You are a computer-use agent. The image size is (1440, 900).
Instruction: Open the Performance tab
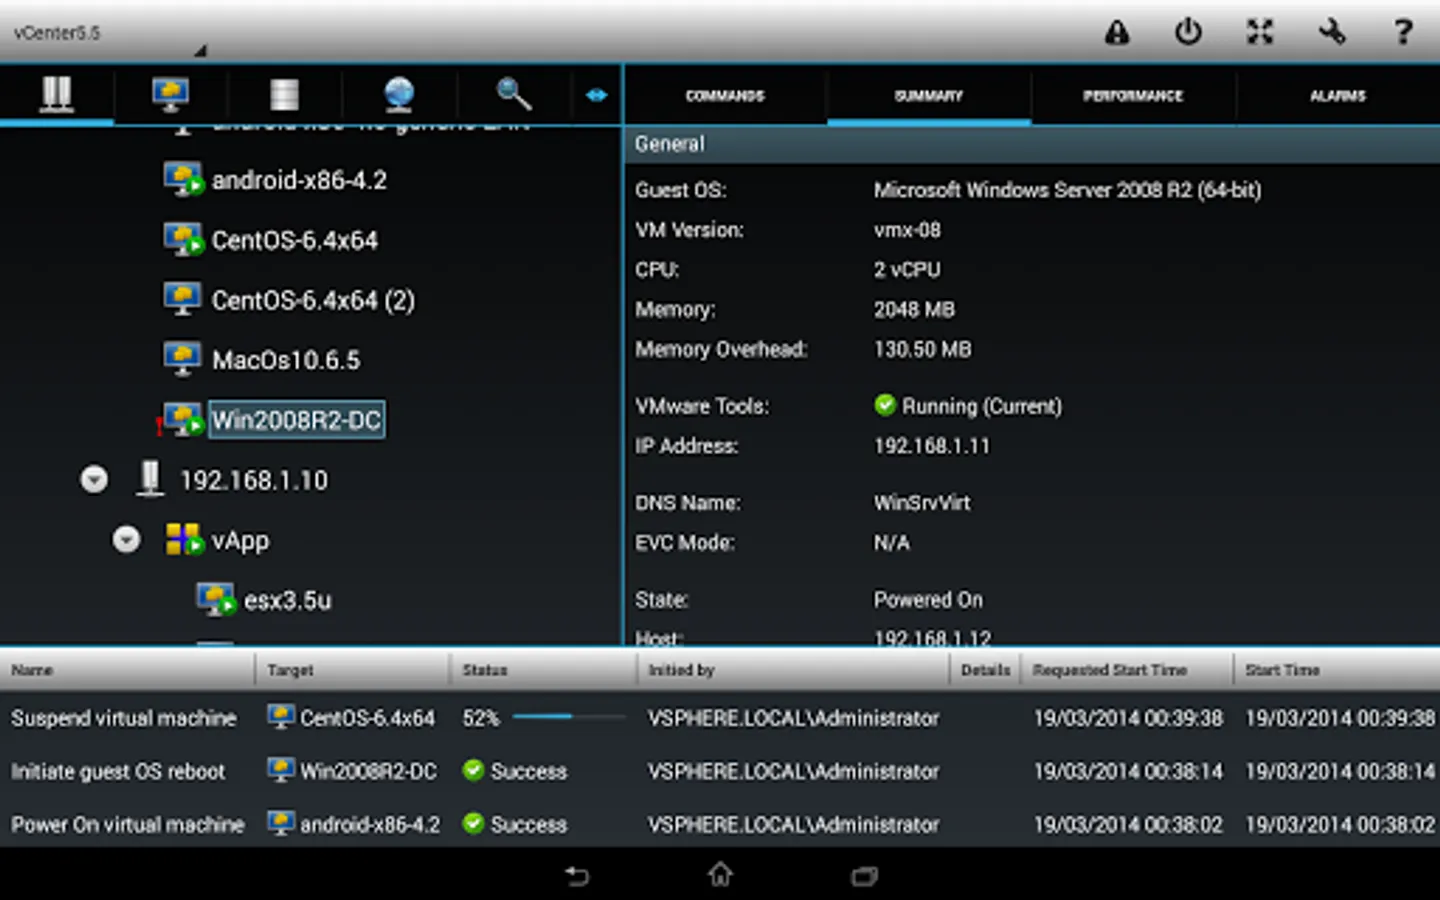(x=1133, y=95)
